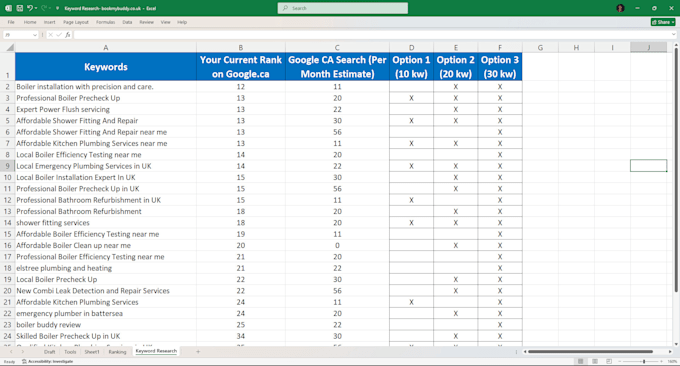Click the zoom in plus icon
Viewport: 680px width, 366px height.
pos(662,361)
